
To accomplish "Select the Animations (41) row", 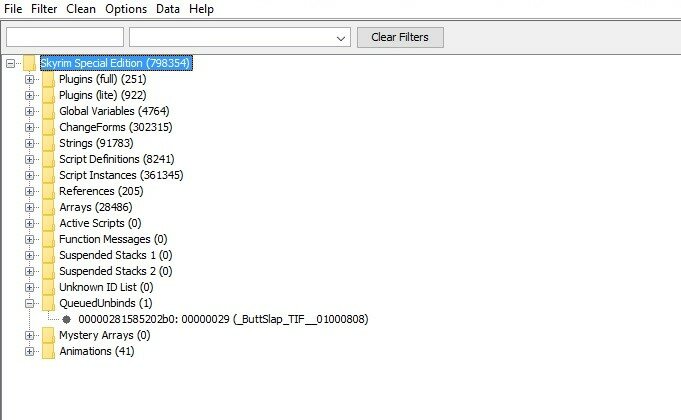I will (x=96, y=351).
